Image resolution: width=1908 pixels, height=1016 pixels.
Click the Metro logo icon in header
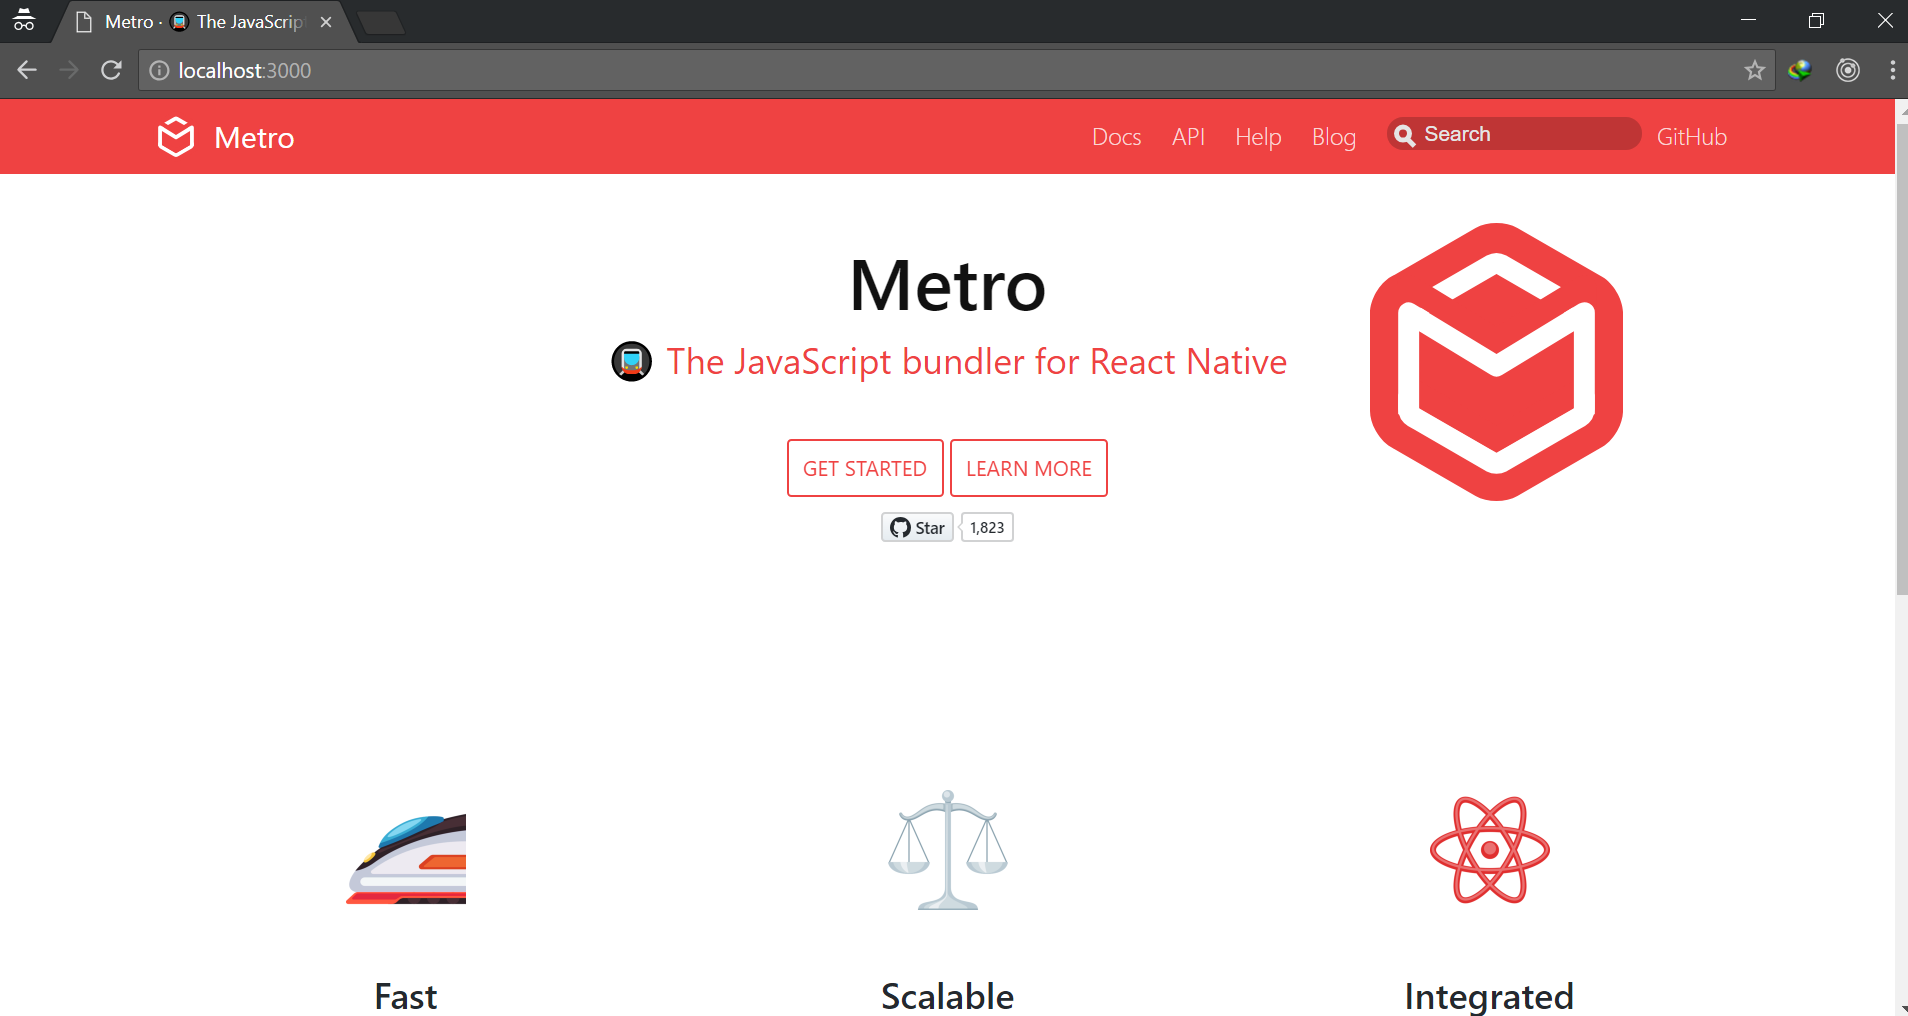pos(176,137)
